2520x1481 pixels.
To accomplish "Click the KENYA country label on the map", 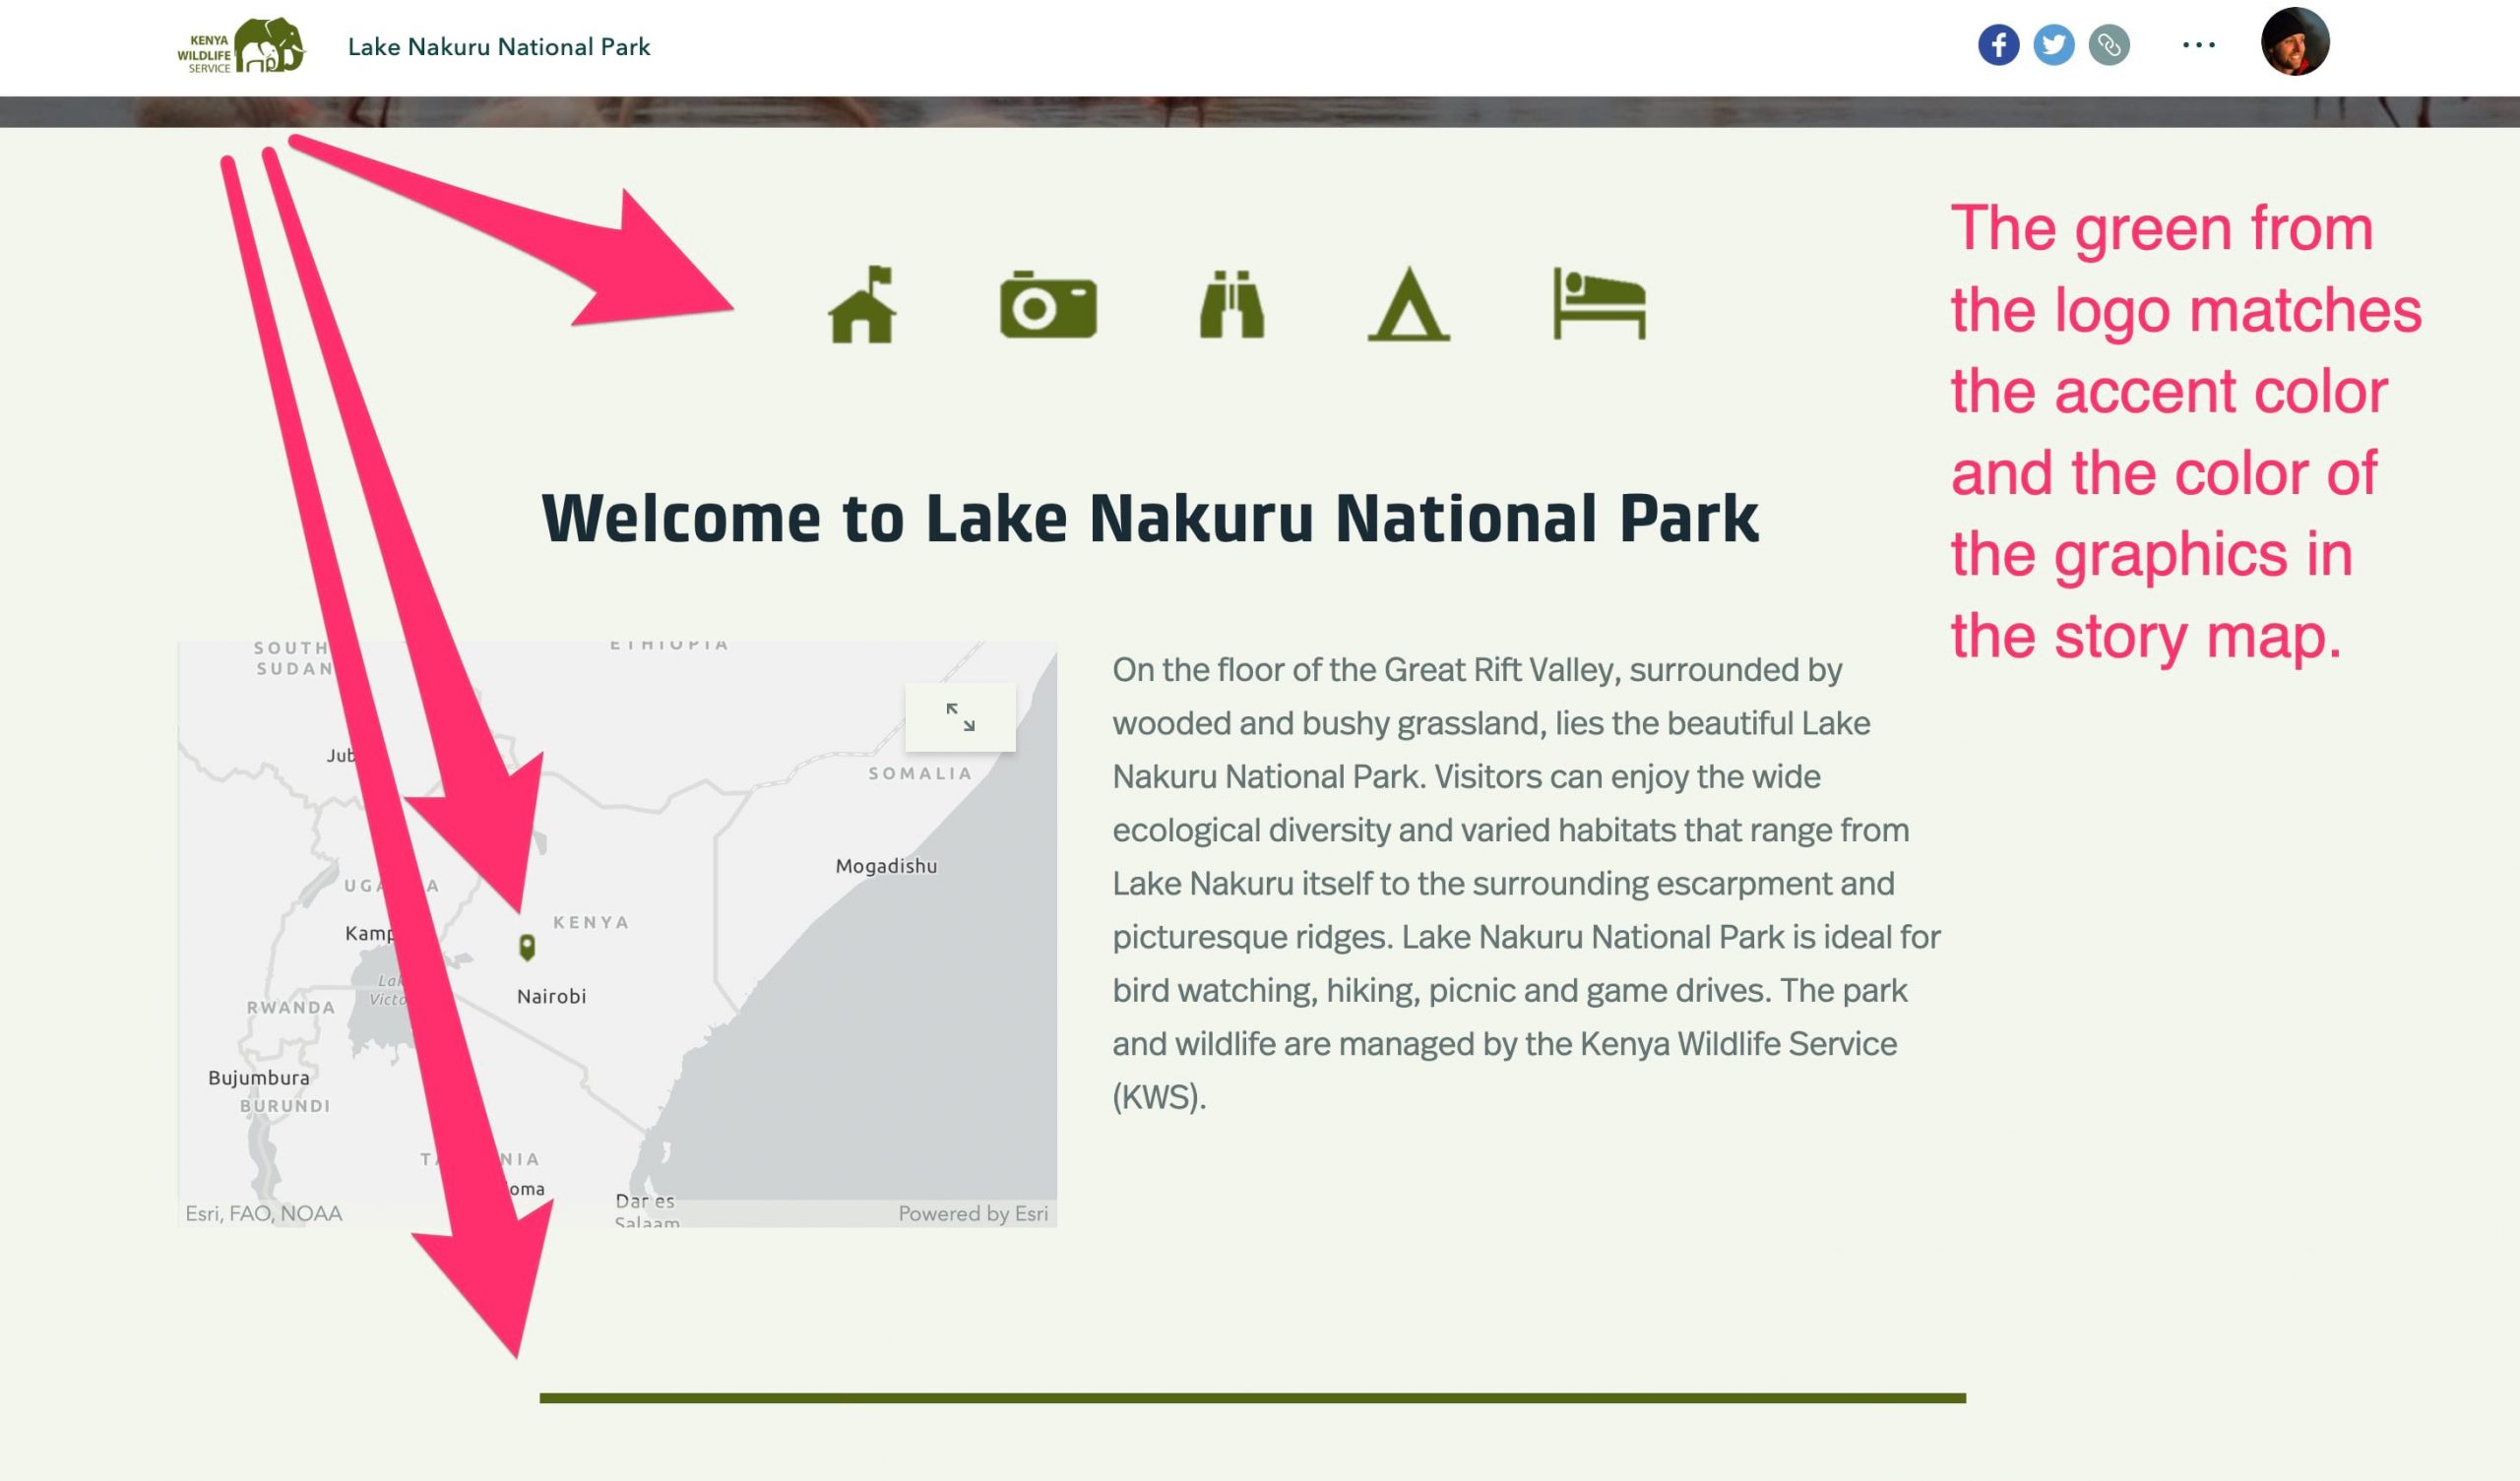I will click(591, 922).
